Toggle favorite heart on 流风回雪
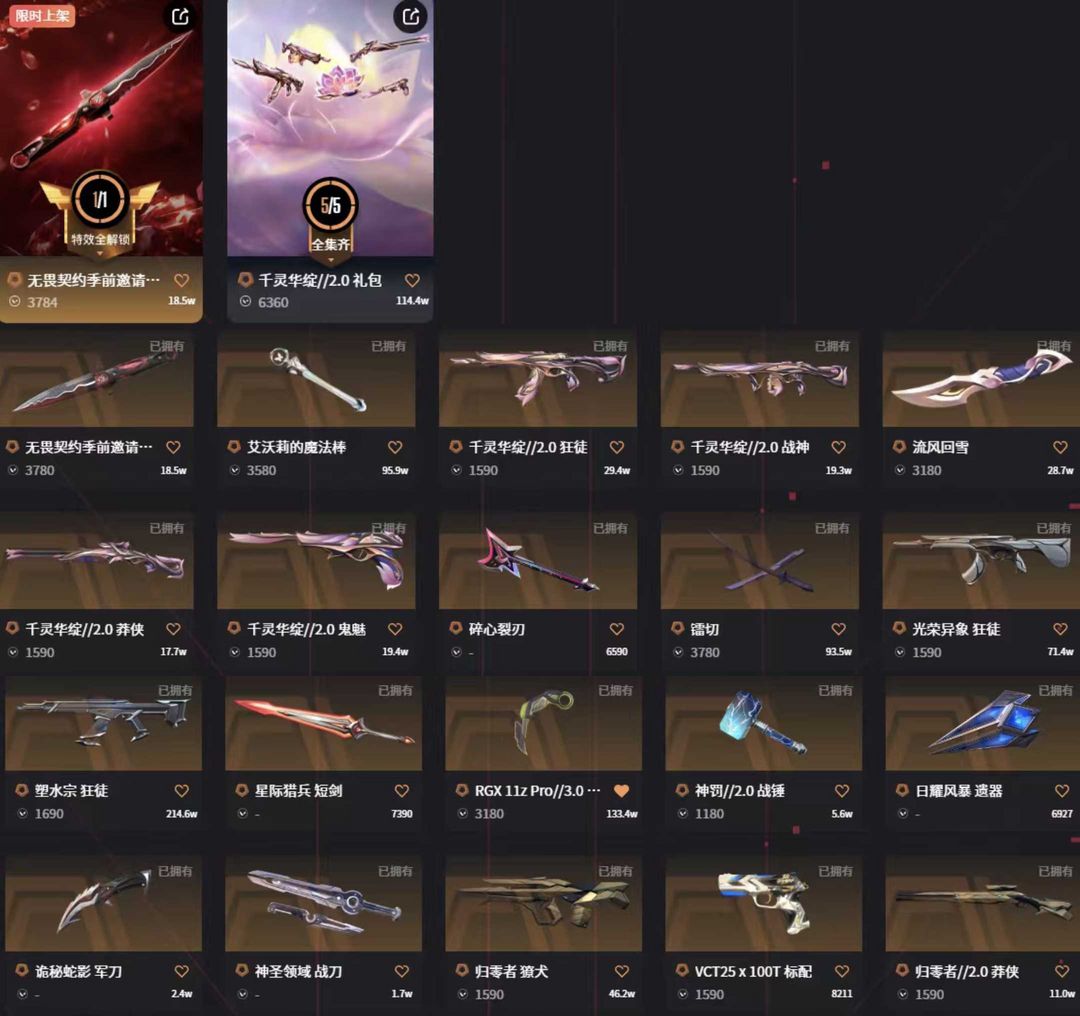The image size is (1080, 1016). pos(1060,447)
